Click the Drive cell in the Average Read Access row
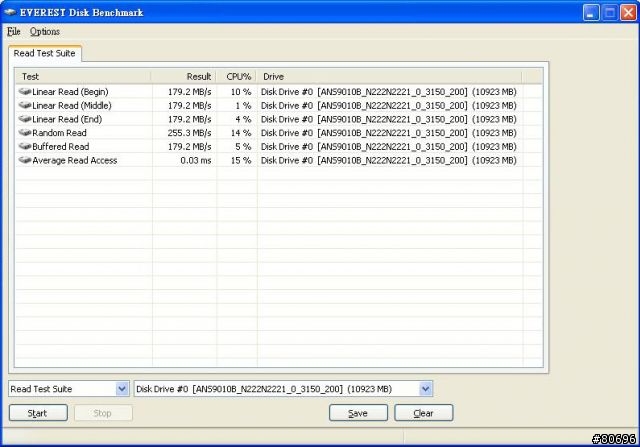Screen dimensions: 640x447 [389, 160]
